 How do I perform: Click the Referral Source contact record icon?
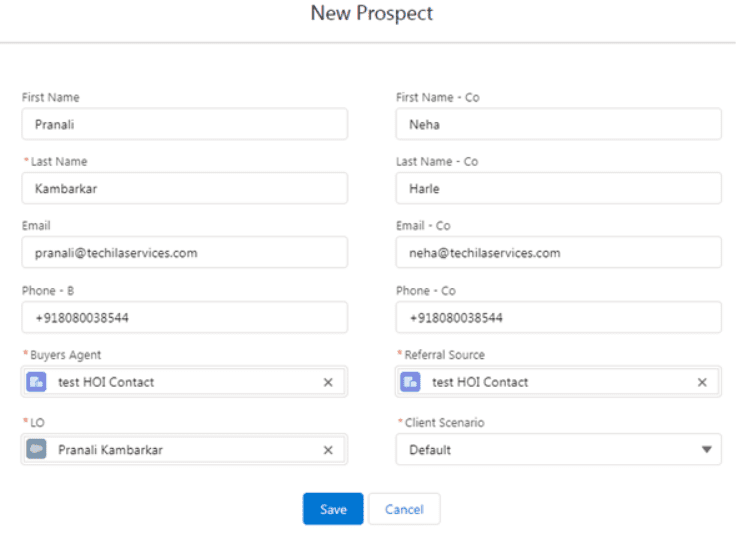pos(410,382)
